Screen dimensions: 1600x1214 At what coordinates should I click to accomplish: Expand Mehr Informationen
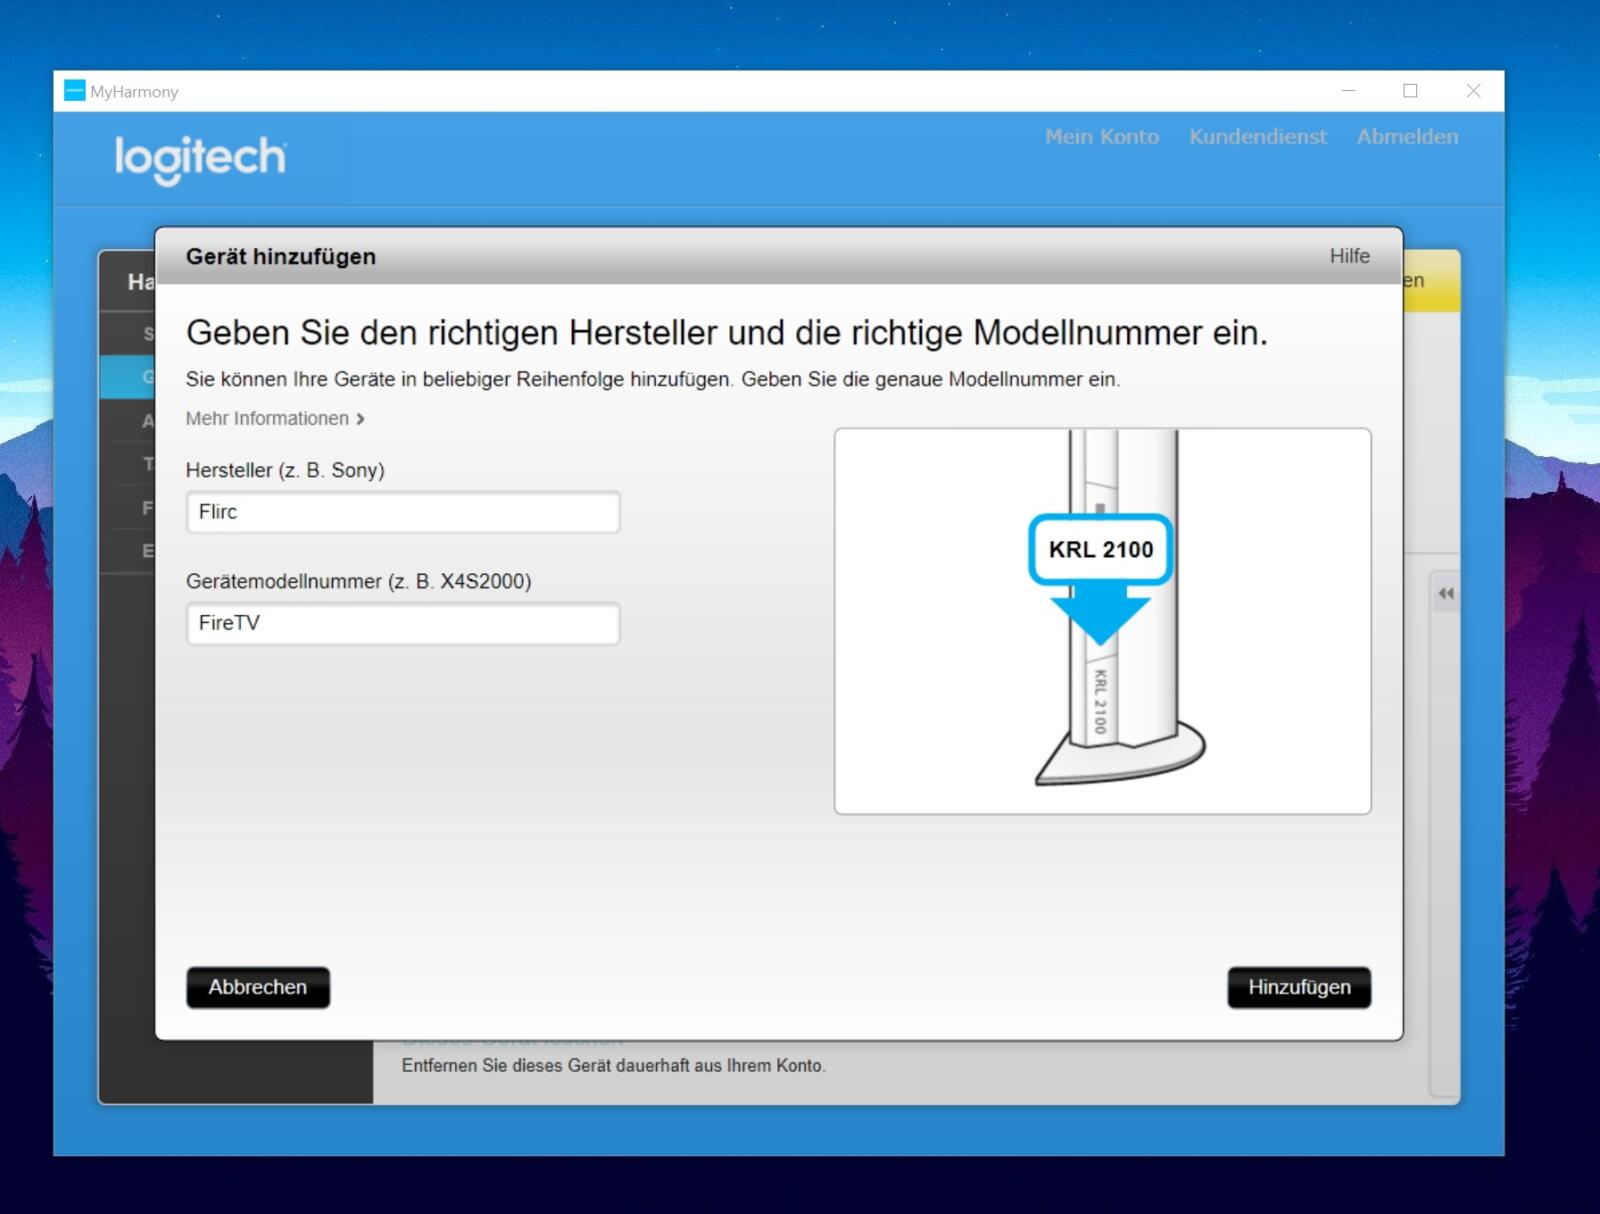click(x=275, y=419)
